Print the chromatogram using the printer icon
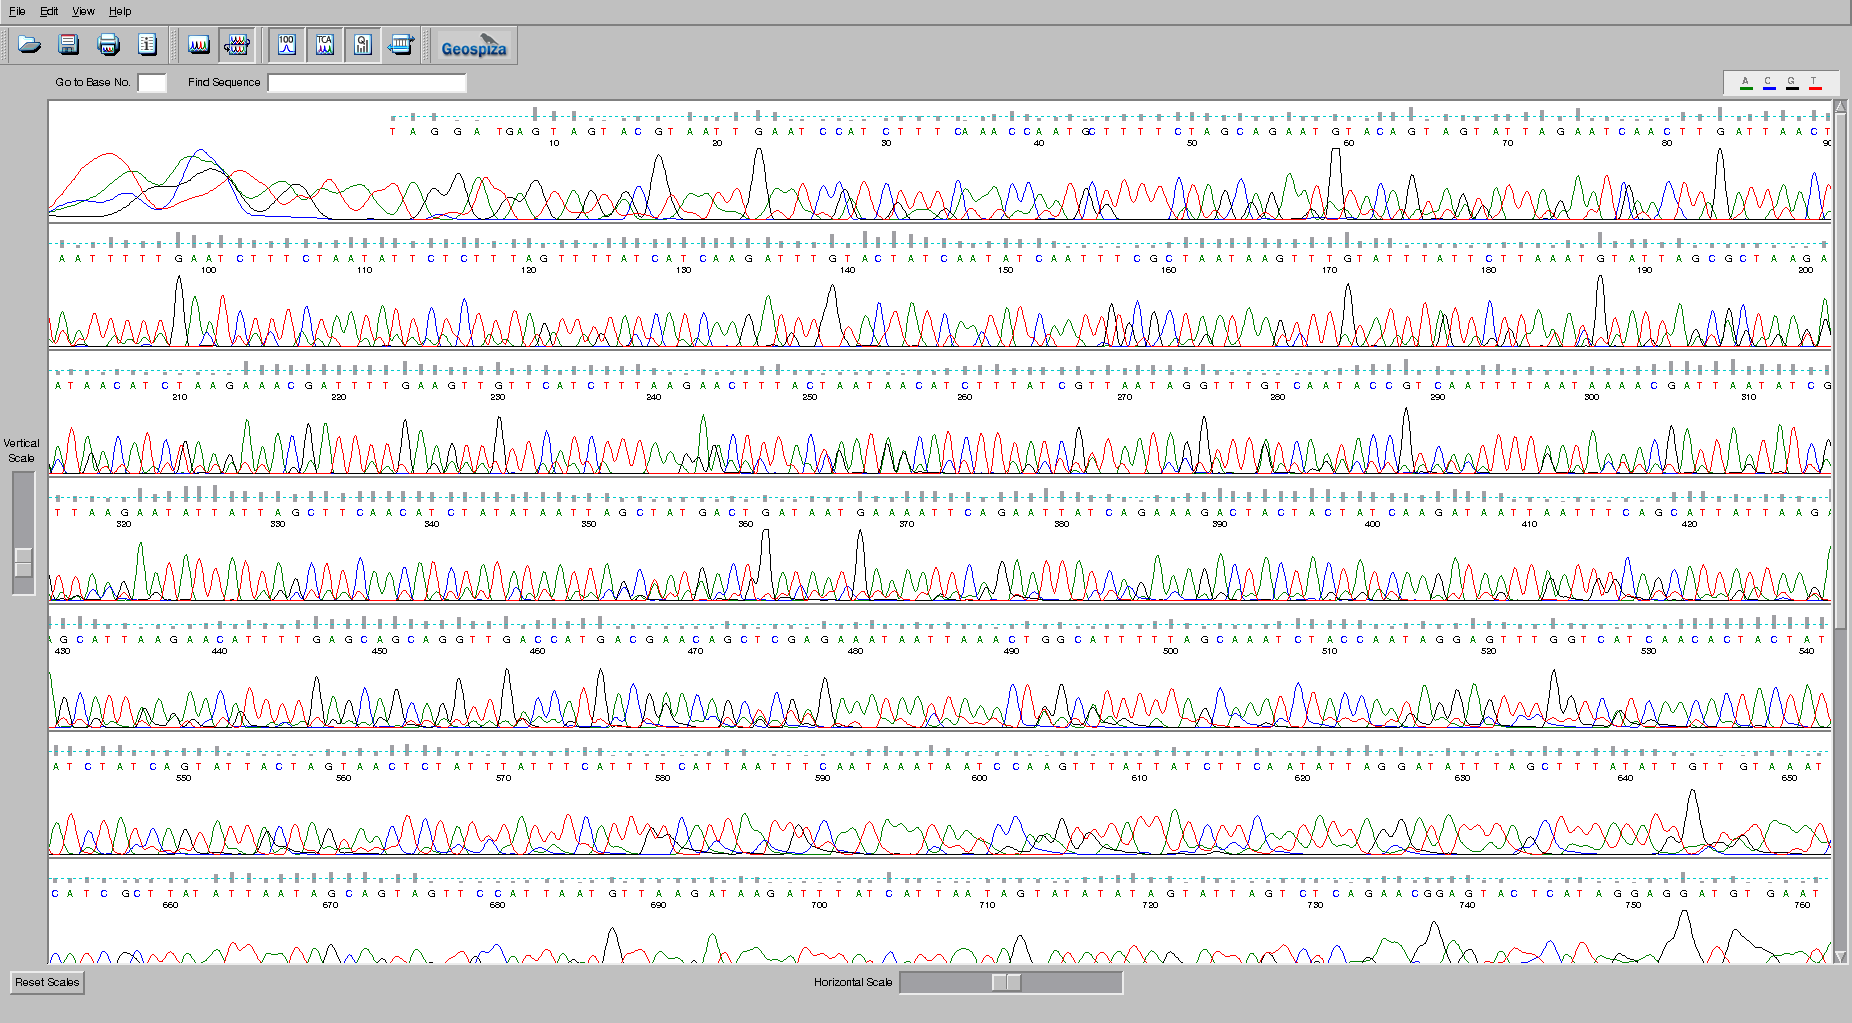Screen dimensions: 1852x1023 point(108,45)
